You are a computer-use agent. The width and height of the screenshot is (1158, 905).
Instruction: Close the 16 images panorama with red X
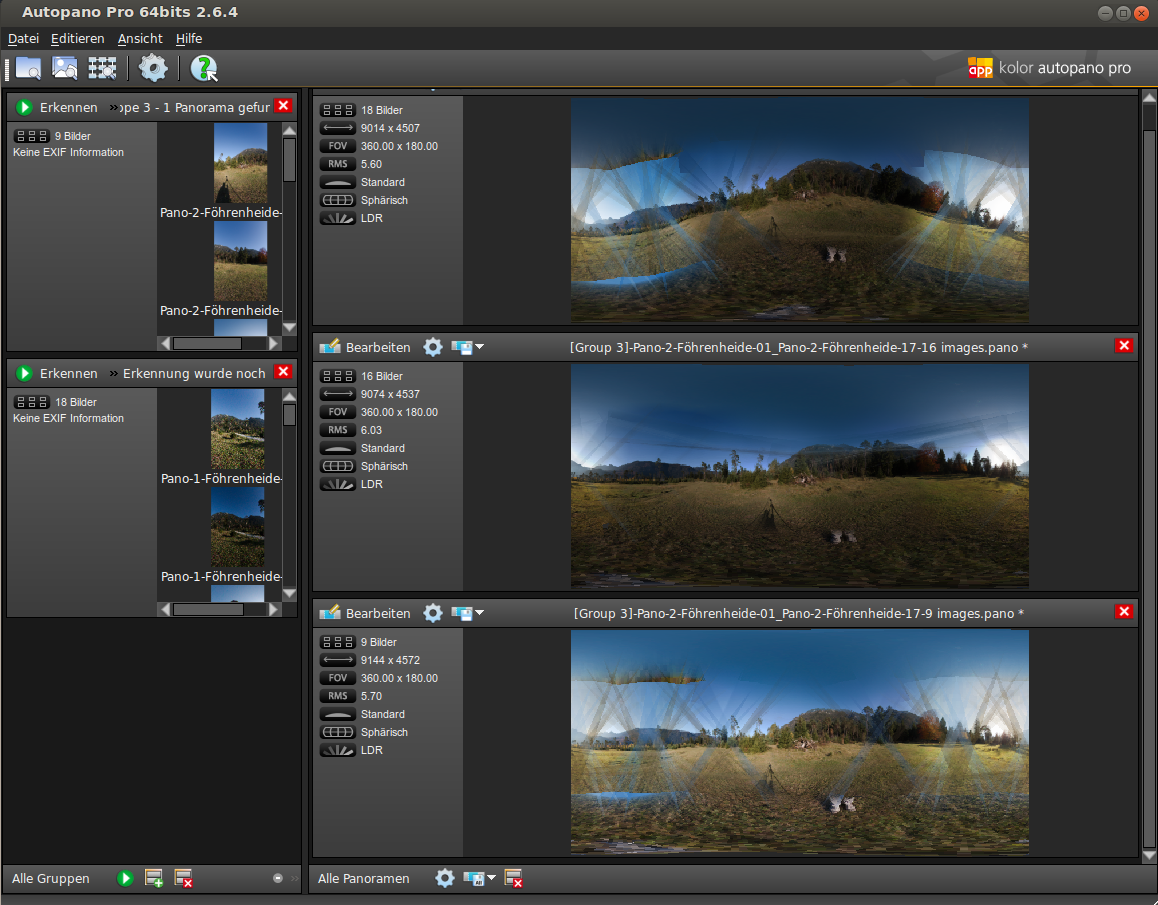coord(1124,345)
